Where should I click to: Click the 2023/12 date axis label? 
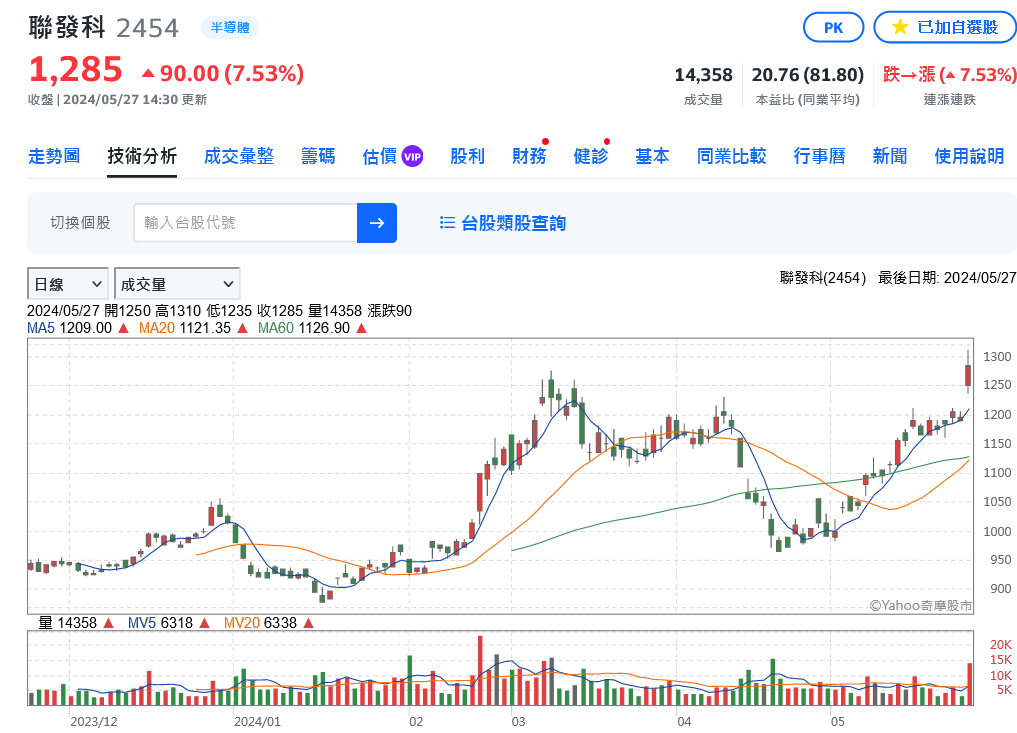[x=94, y=722]
